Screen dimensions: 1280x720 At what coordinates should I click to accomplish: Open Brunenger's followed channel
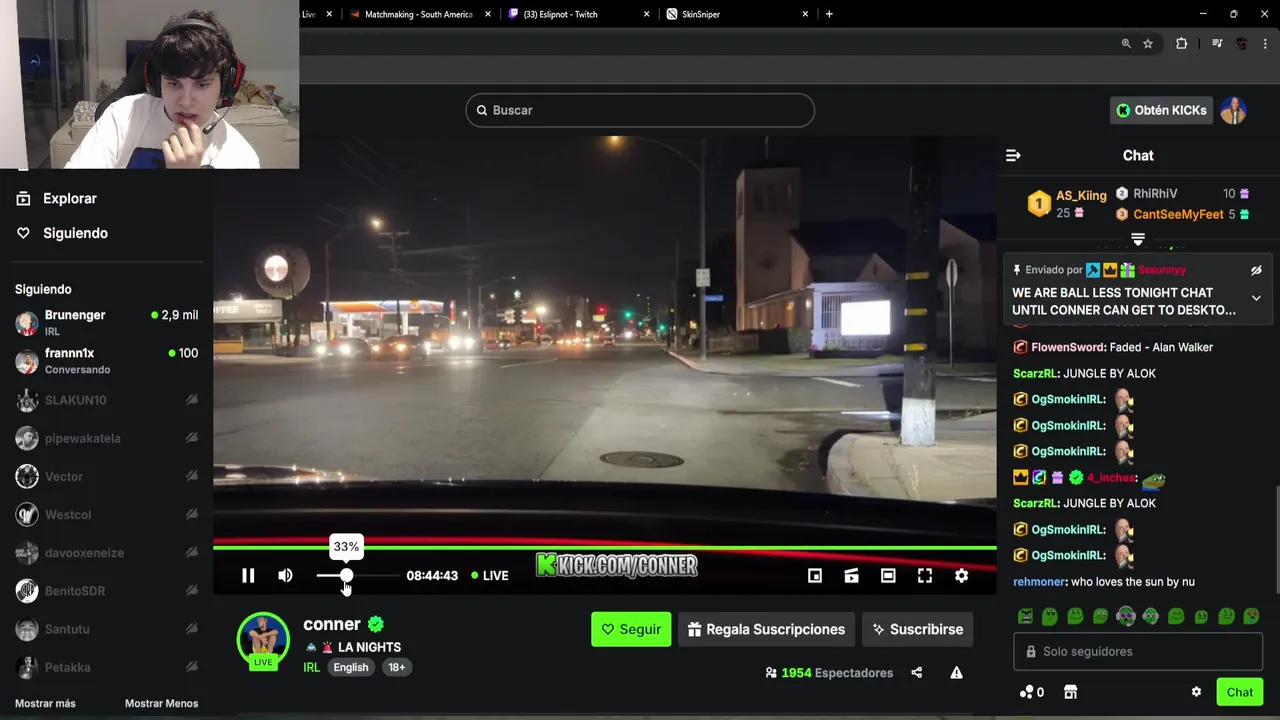pyautogui.click(x=106, y=322)
